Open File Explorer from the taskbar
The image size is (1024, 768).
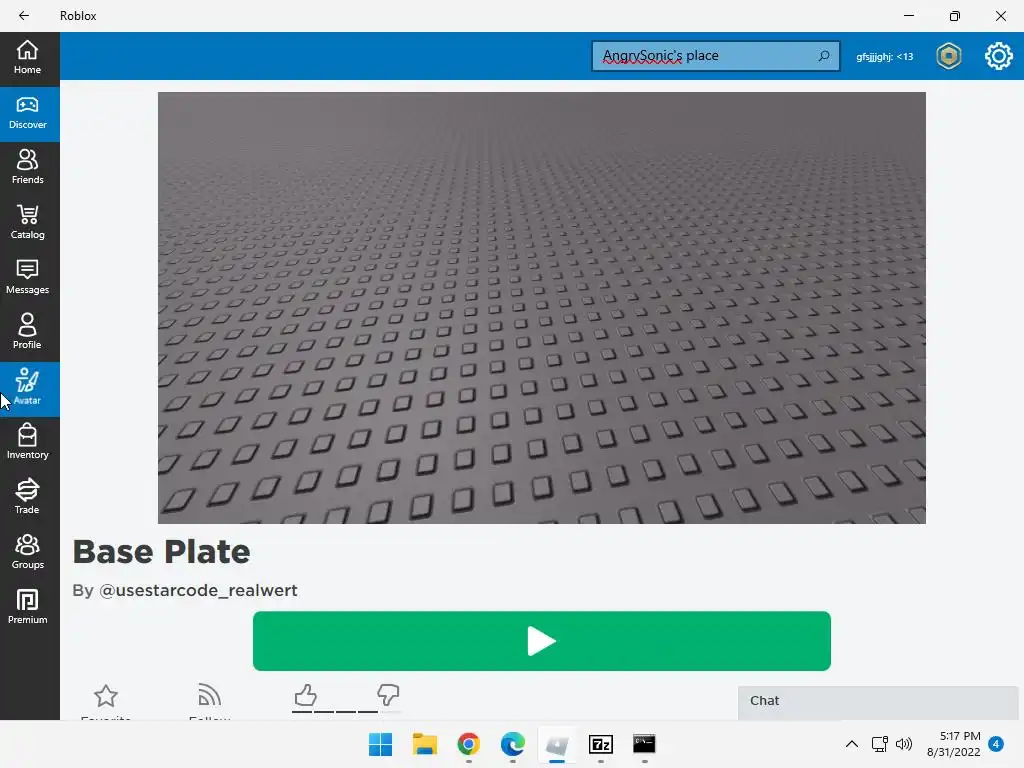point(424,744)
